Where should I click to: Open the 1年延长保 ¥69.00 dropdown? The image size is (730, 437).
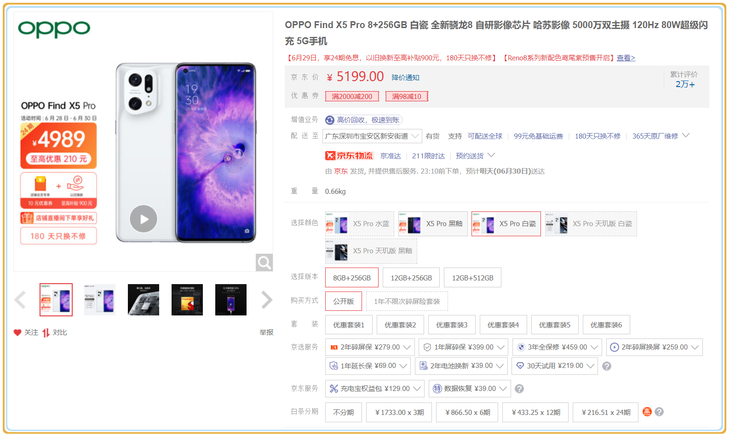(x=368, y=366)
